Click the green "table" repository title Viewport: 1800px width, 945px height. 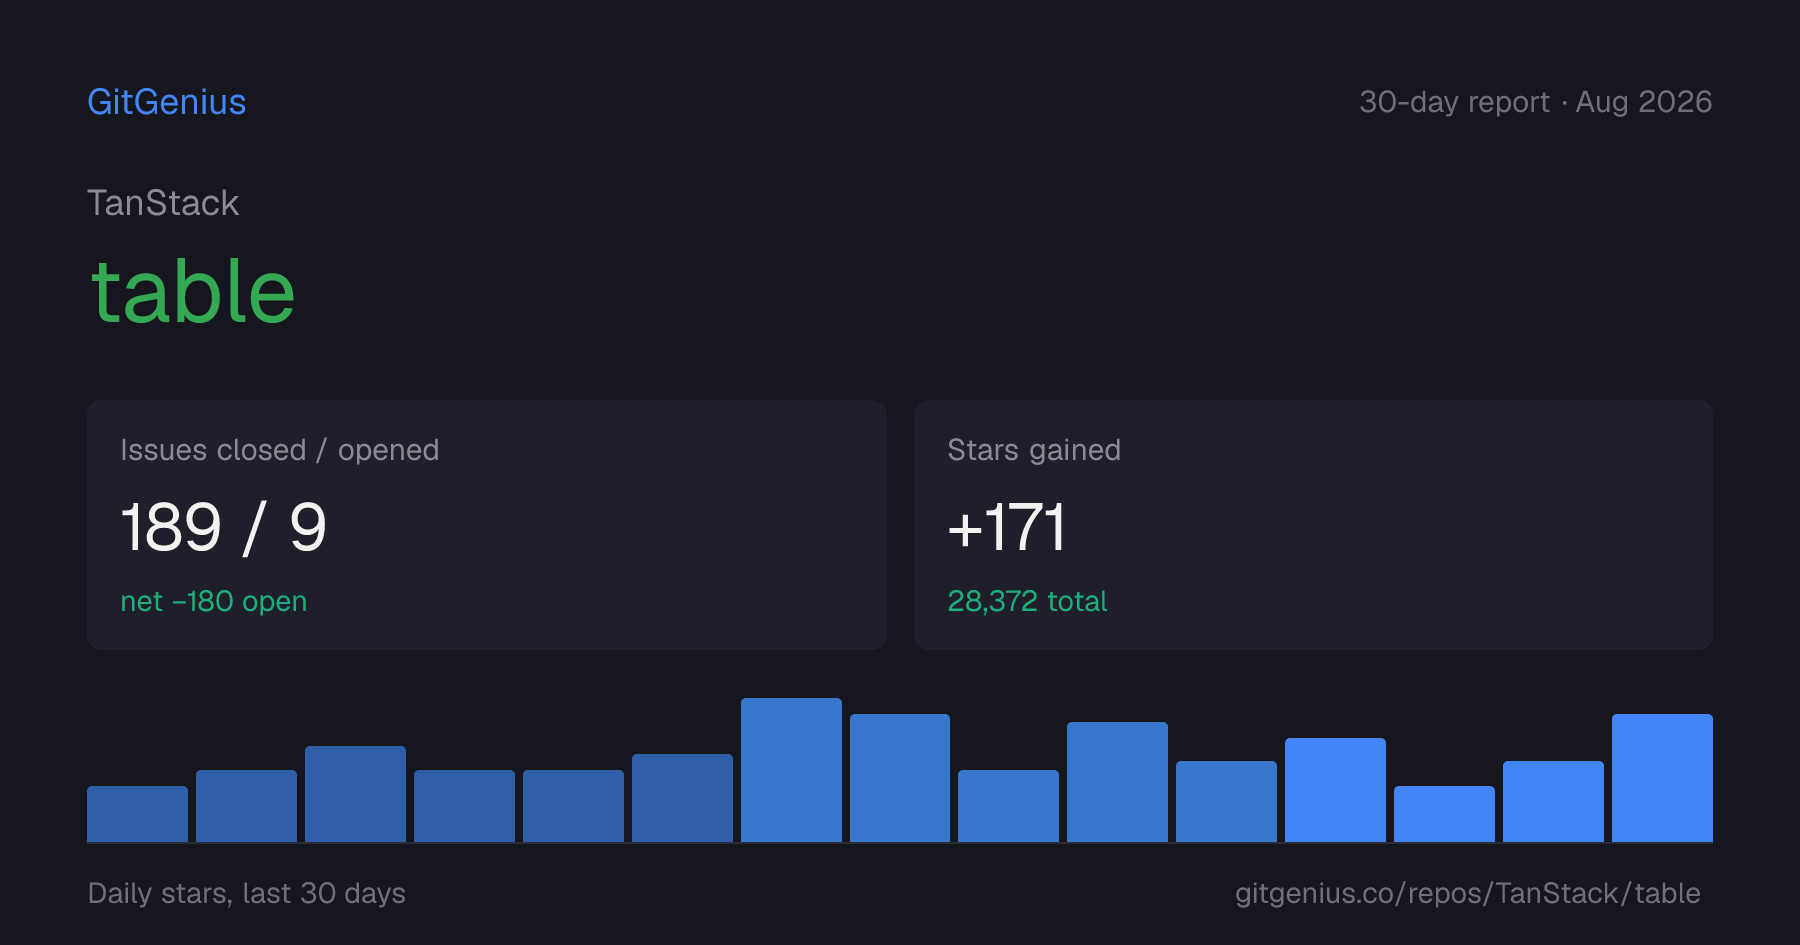pyautogui.click(x=193, y=291)
